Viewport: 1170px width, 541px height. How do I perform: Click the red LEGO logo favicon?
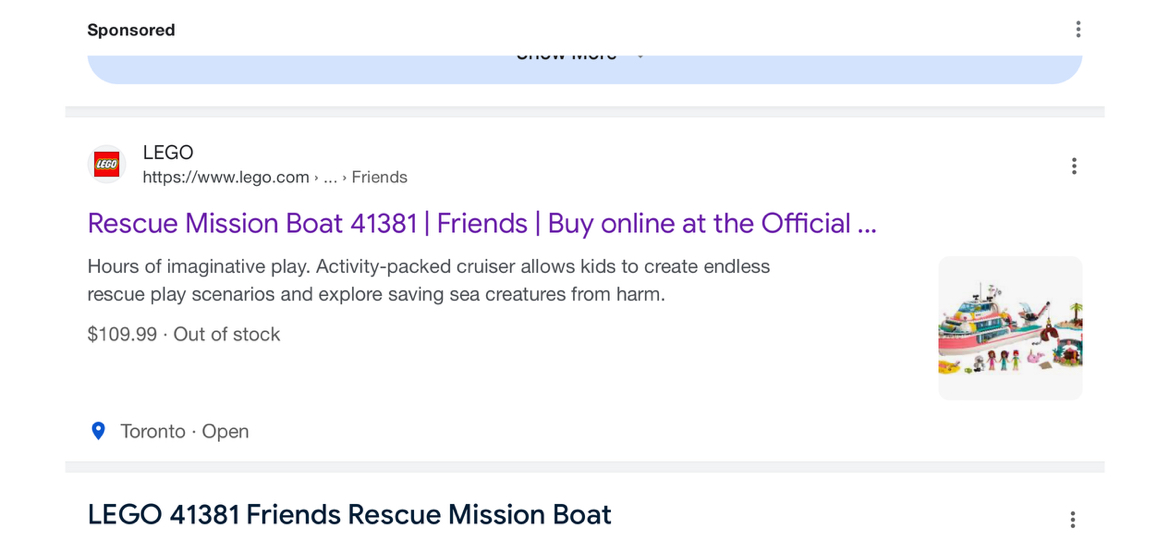107,164
